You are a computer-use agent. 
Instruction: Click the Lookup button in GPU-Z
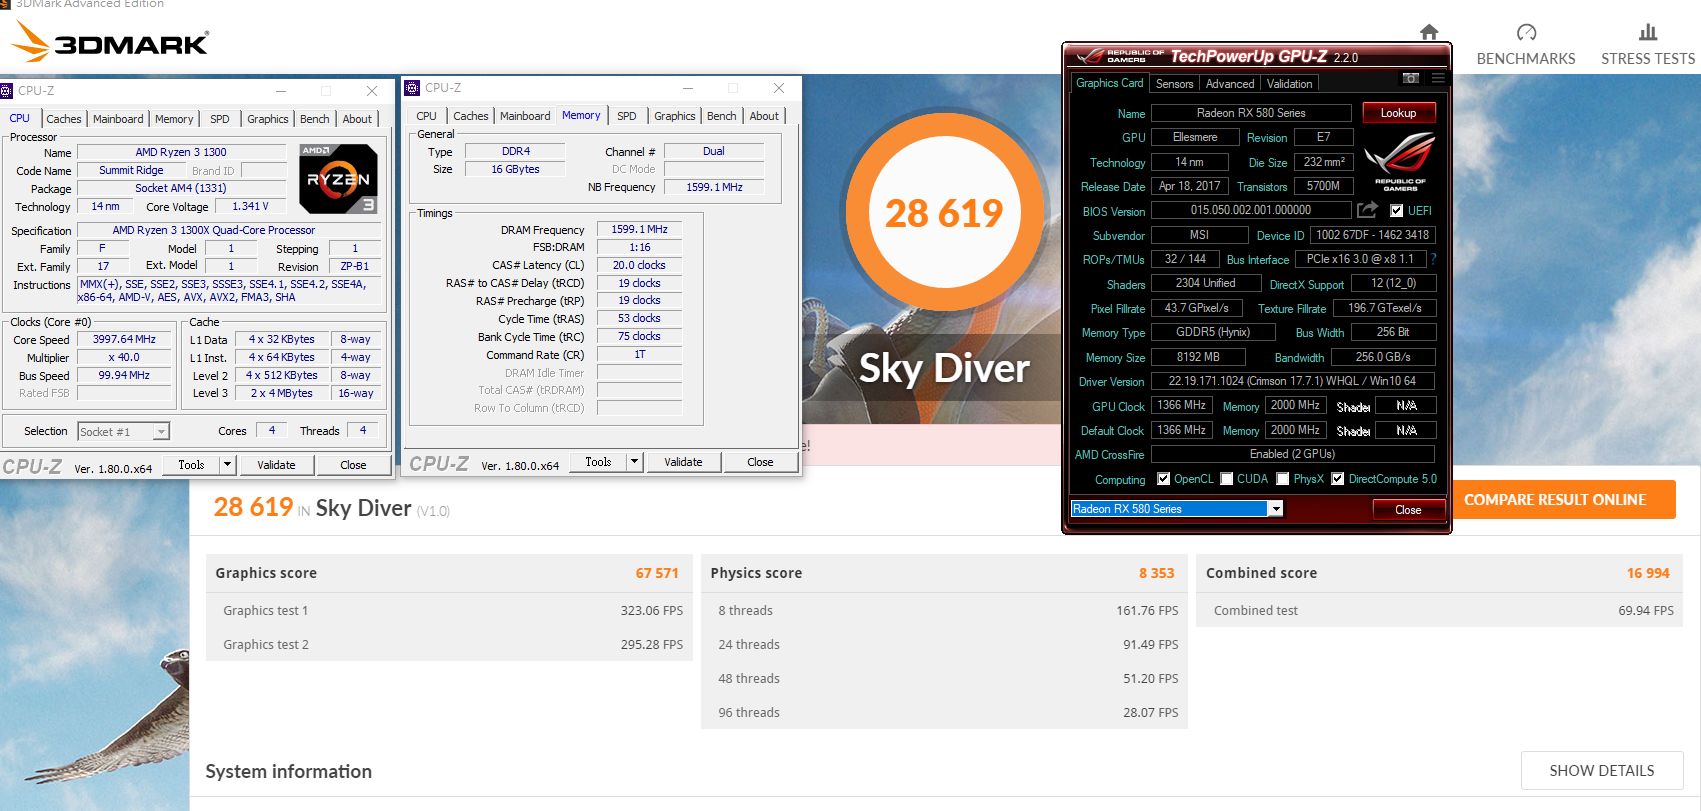[x=1398, y=113]
